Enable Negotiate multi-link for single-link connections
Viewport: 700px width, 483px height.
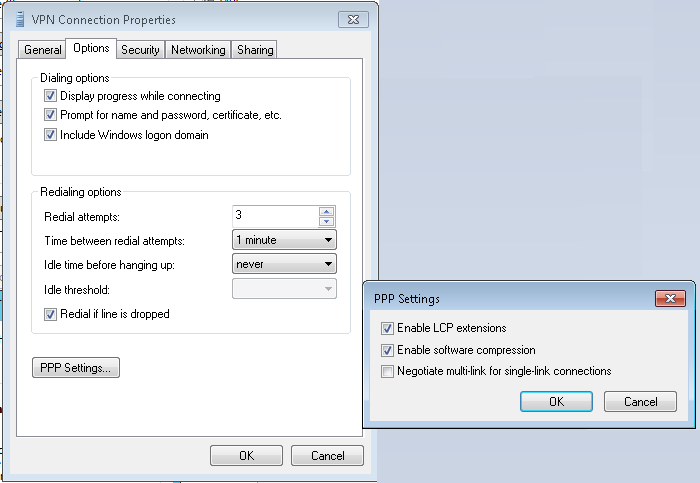[x=387, y=371]
